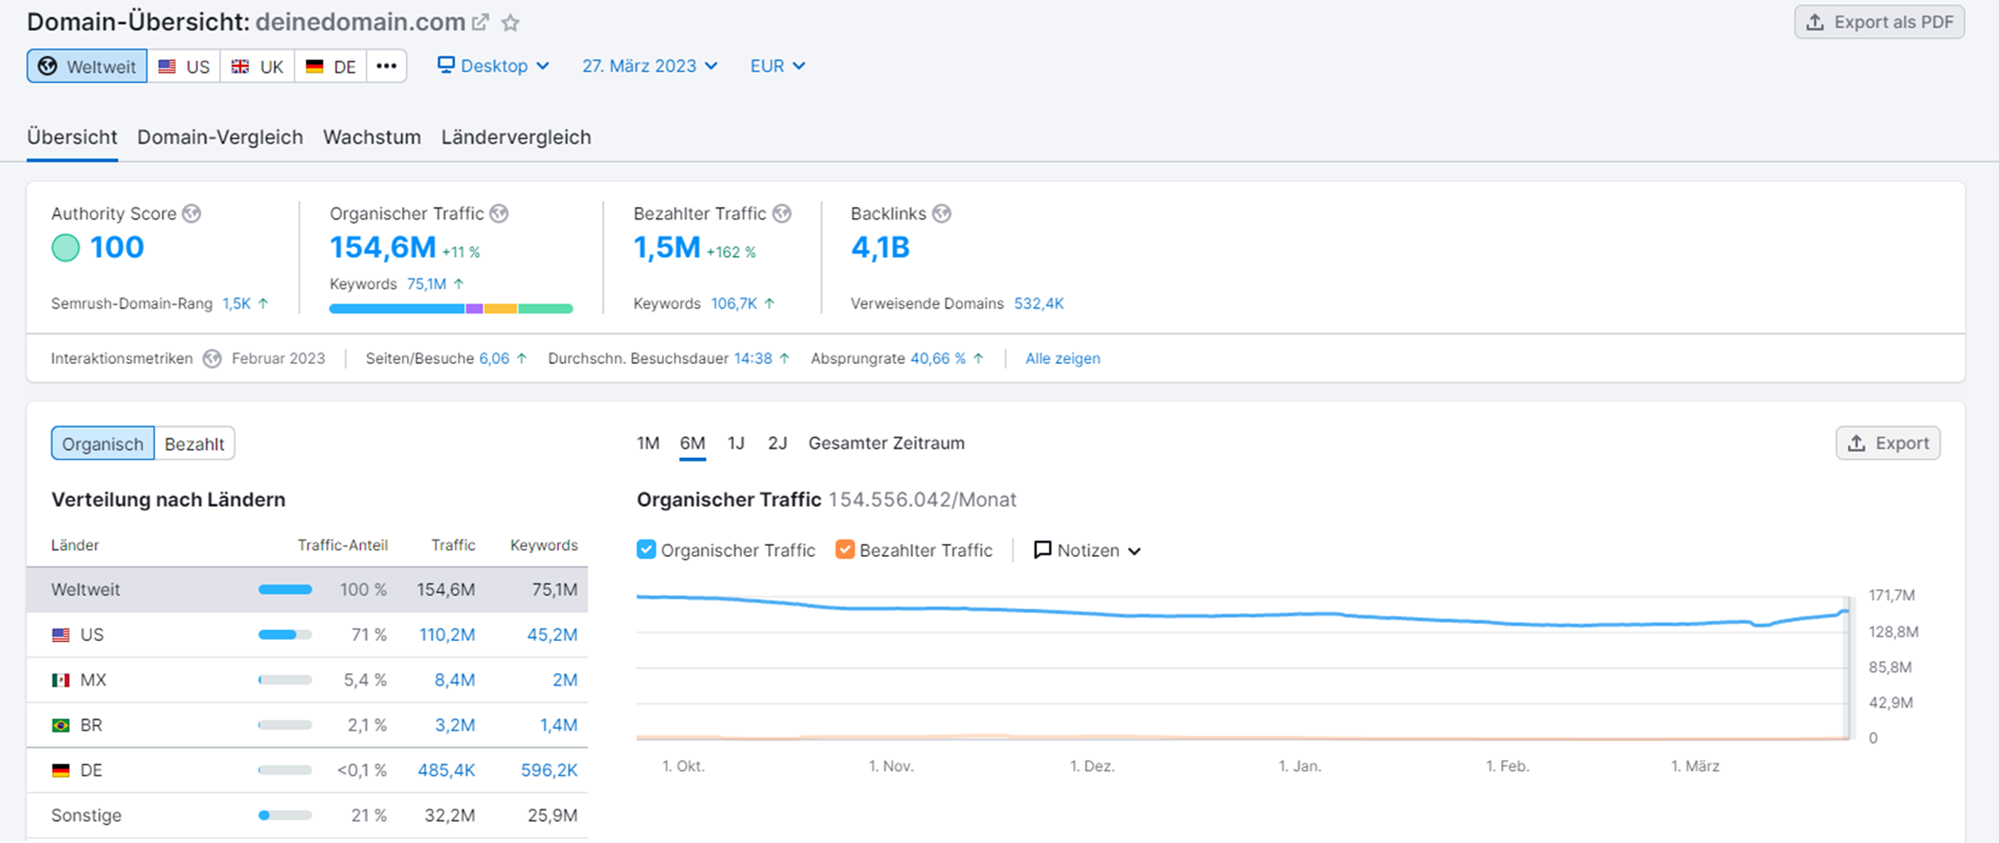Click the Interaktionsmetriken globe icon
This screenshot has height=843, width=1999.
coord(212,358)
